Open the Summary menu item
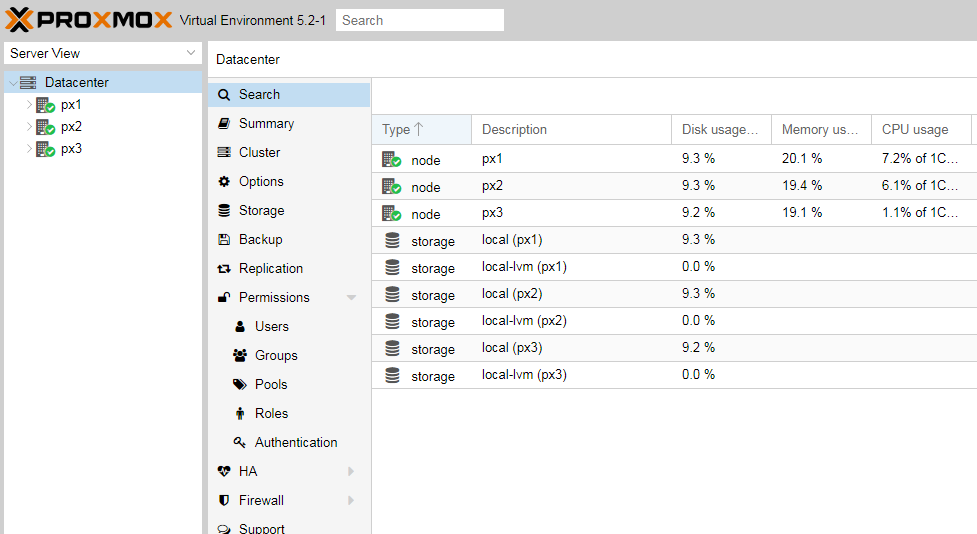977x534 pixels. (266, 123)
